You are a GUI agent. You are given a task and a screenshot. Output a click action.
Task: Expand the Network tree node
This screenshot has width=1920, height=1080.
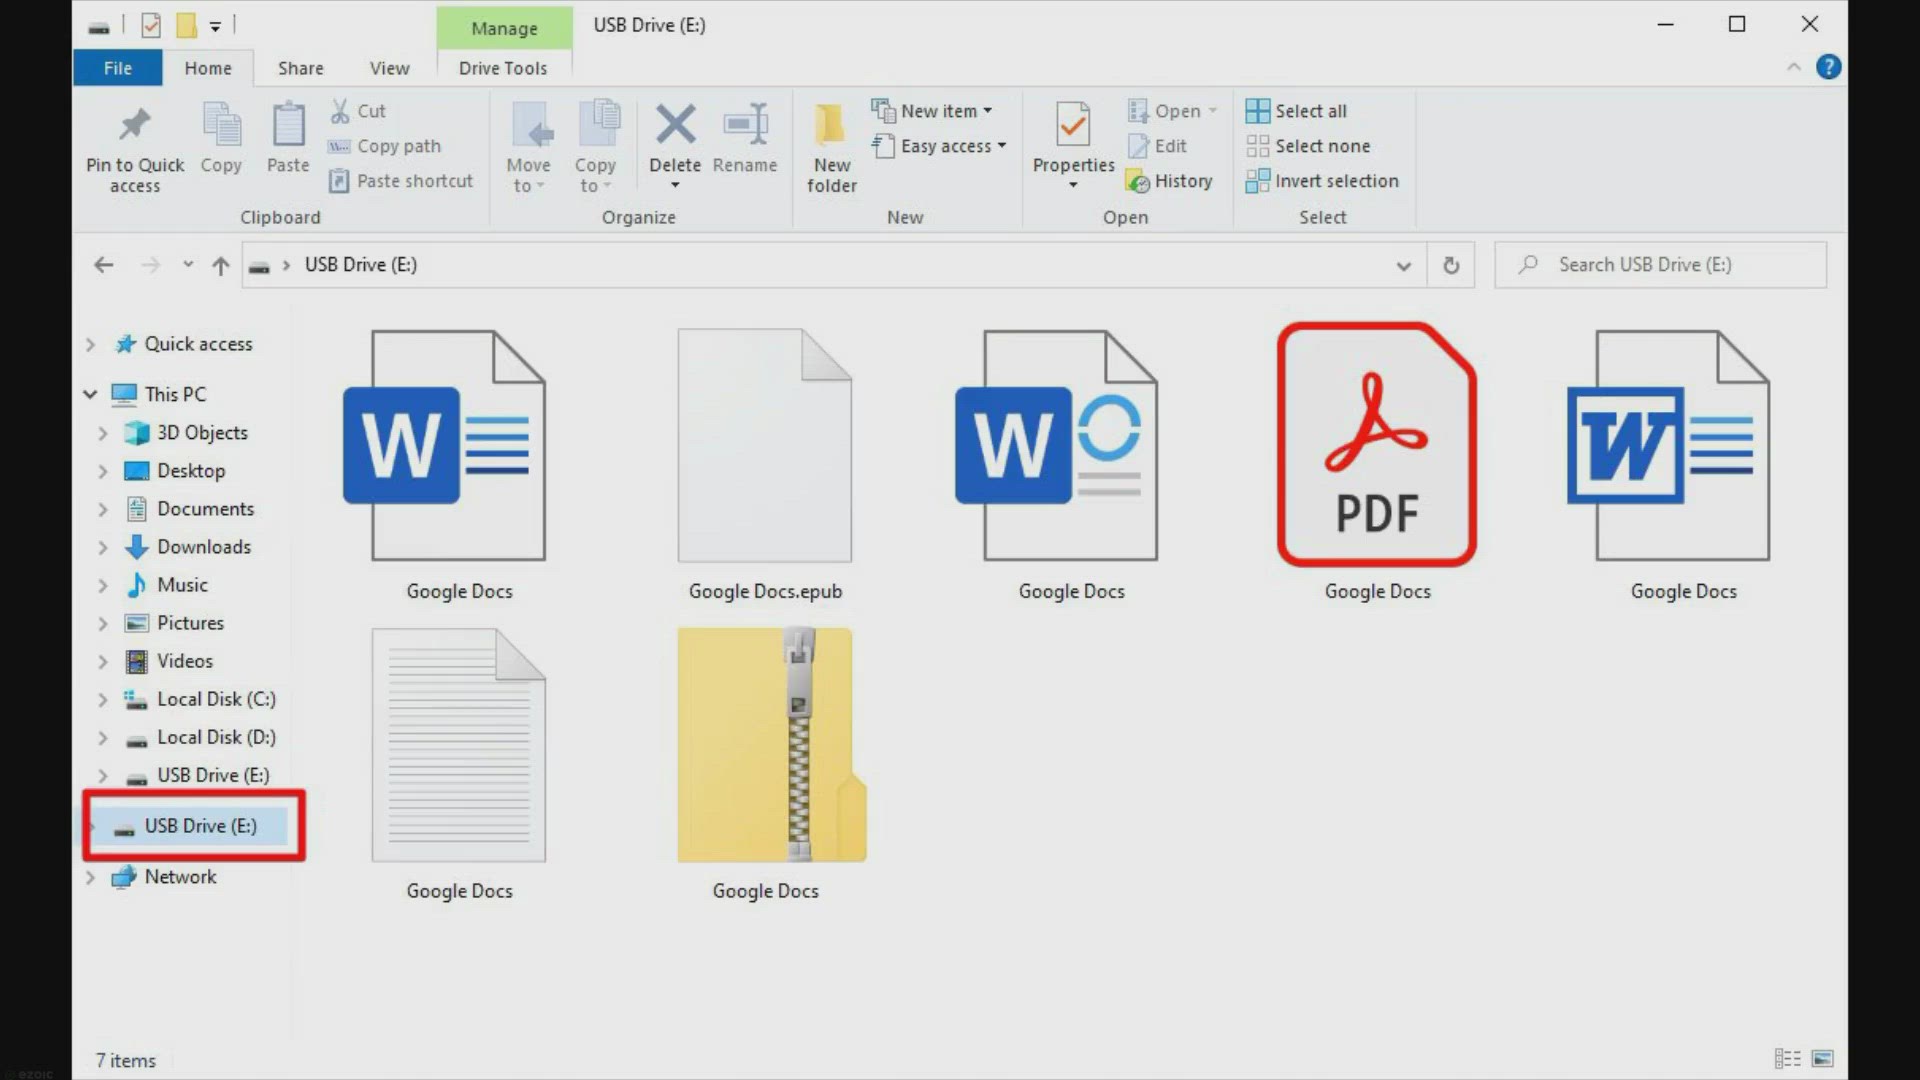[90, 877]
